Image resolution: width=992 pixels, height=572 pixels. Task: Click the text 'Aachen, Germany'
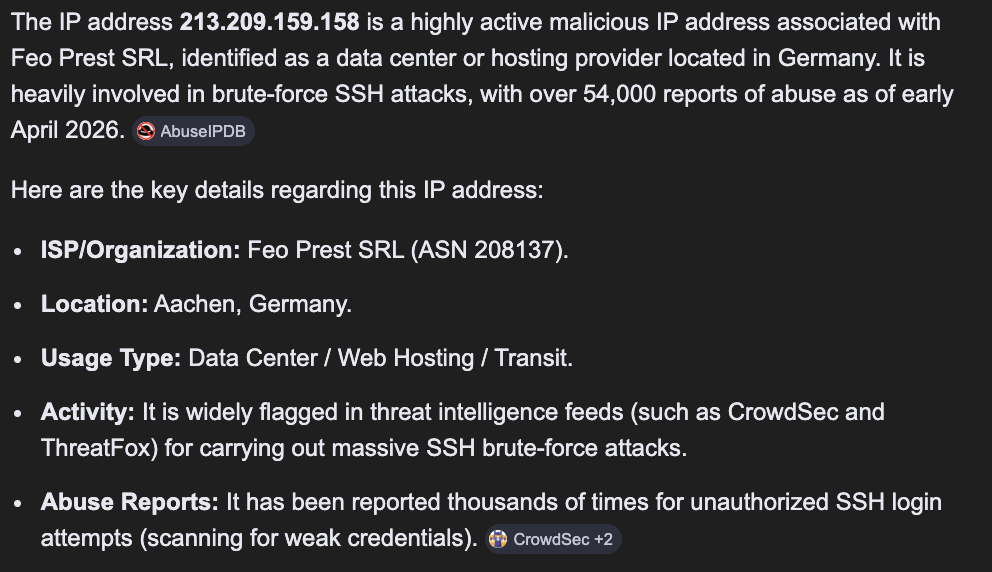point(251,304)
